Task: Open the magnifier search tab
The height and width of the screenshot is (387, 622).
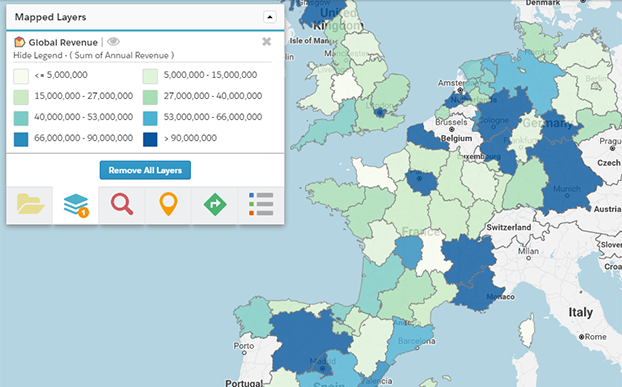Action: [122, 204]
